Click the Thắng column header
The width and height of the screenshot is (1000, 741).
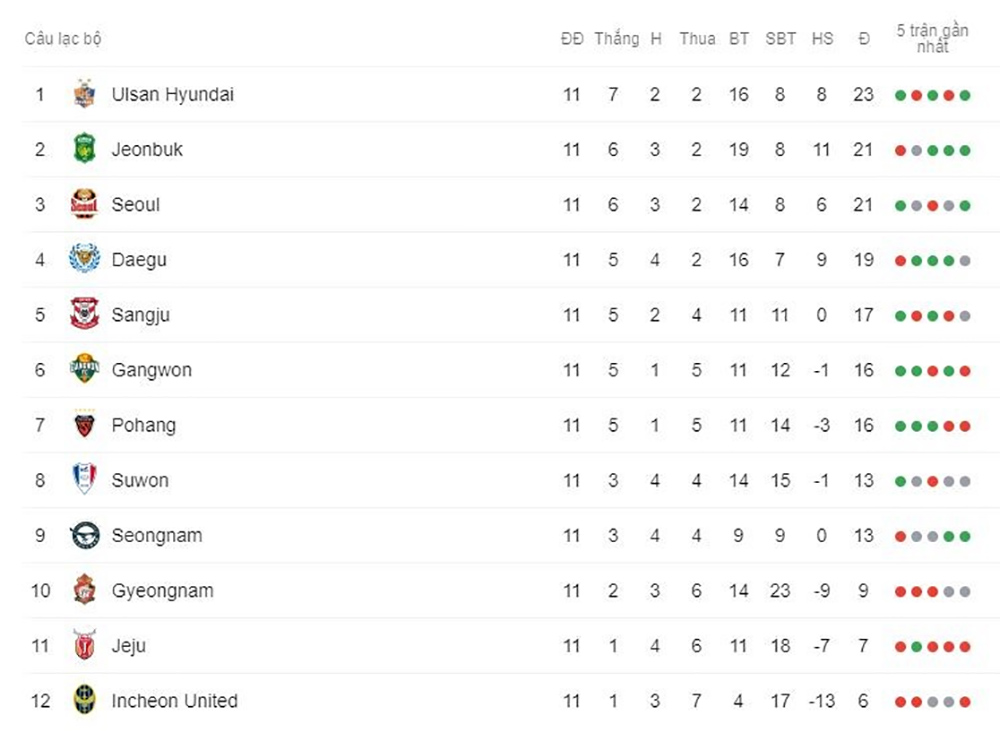pos(616,39)
